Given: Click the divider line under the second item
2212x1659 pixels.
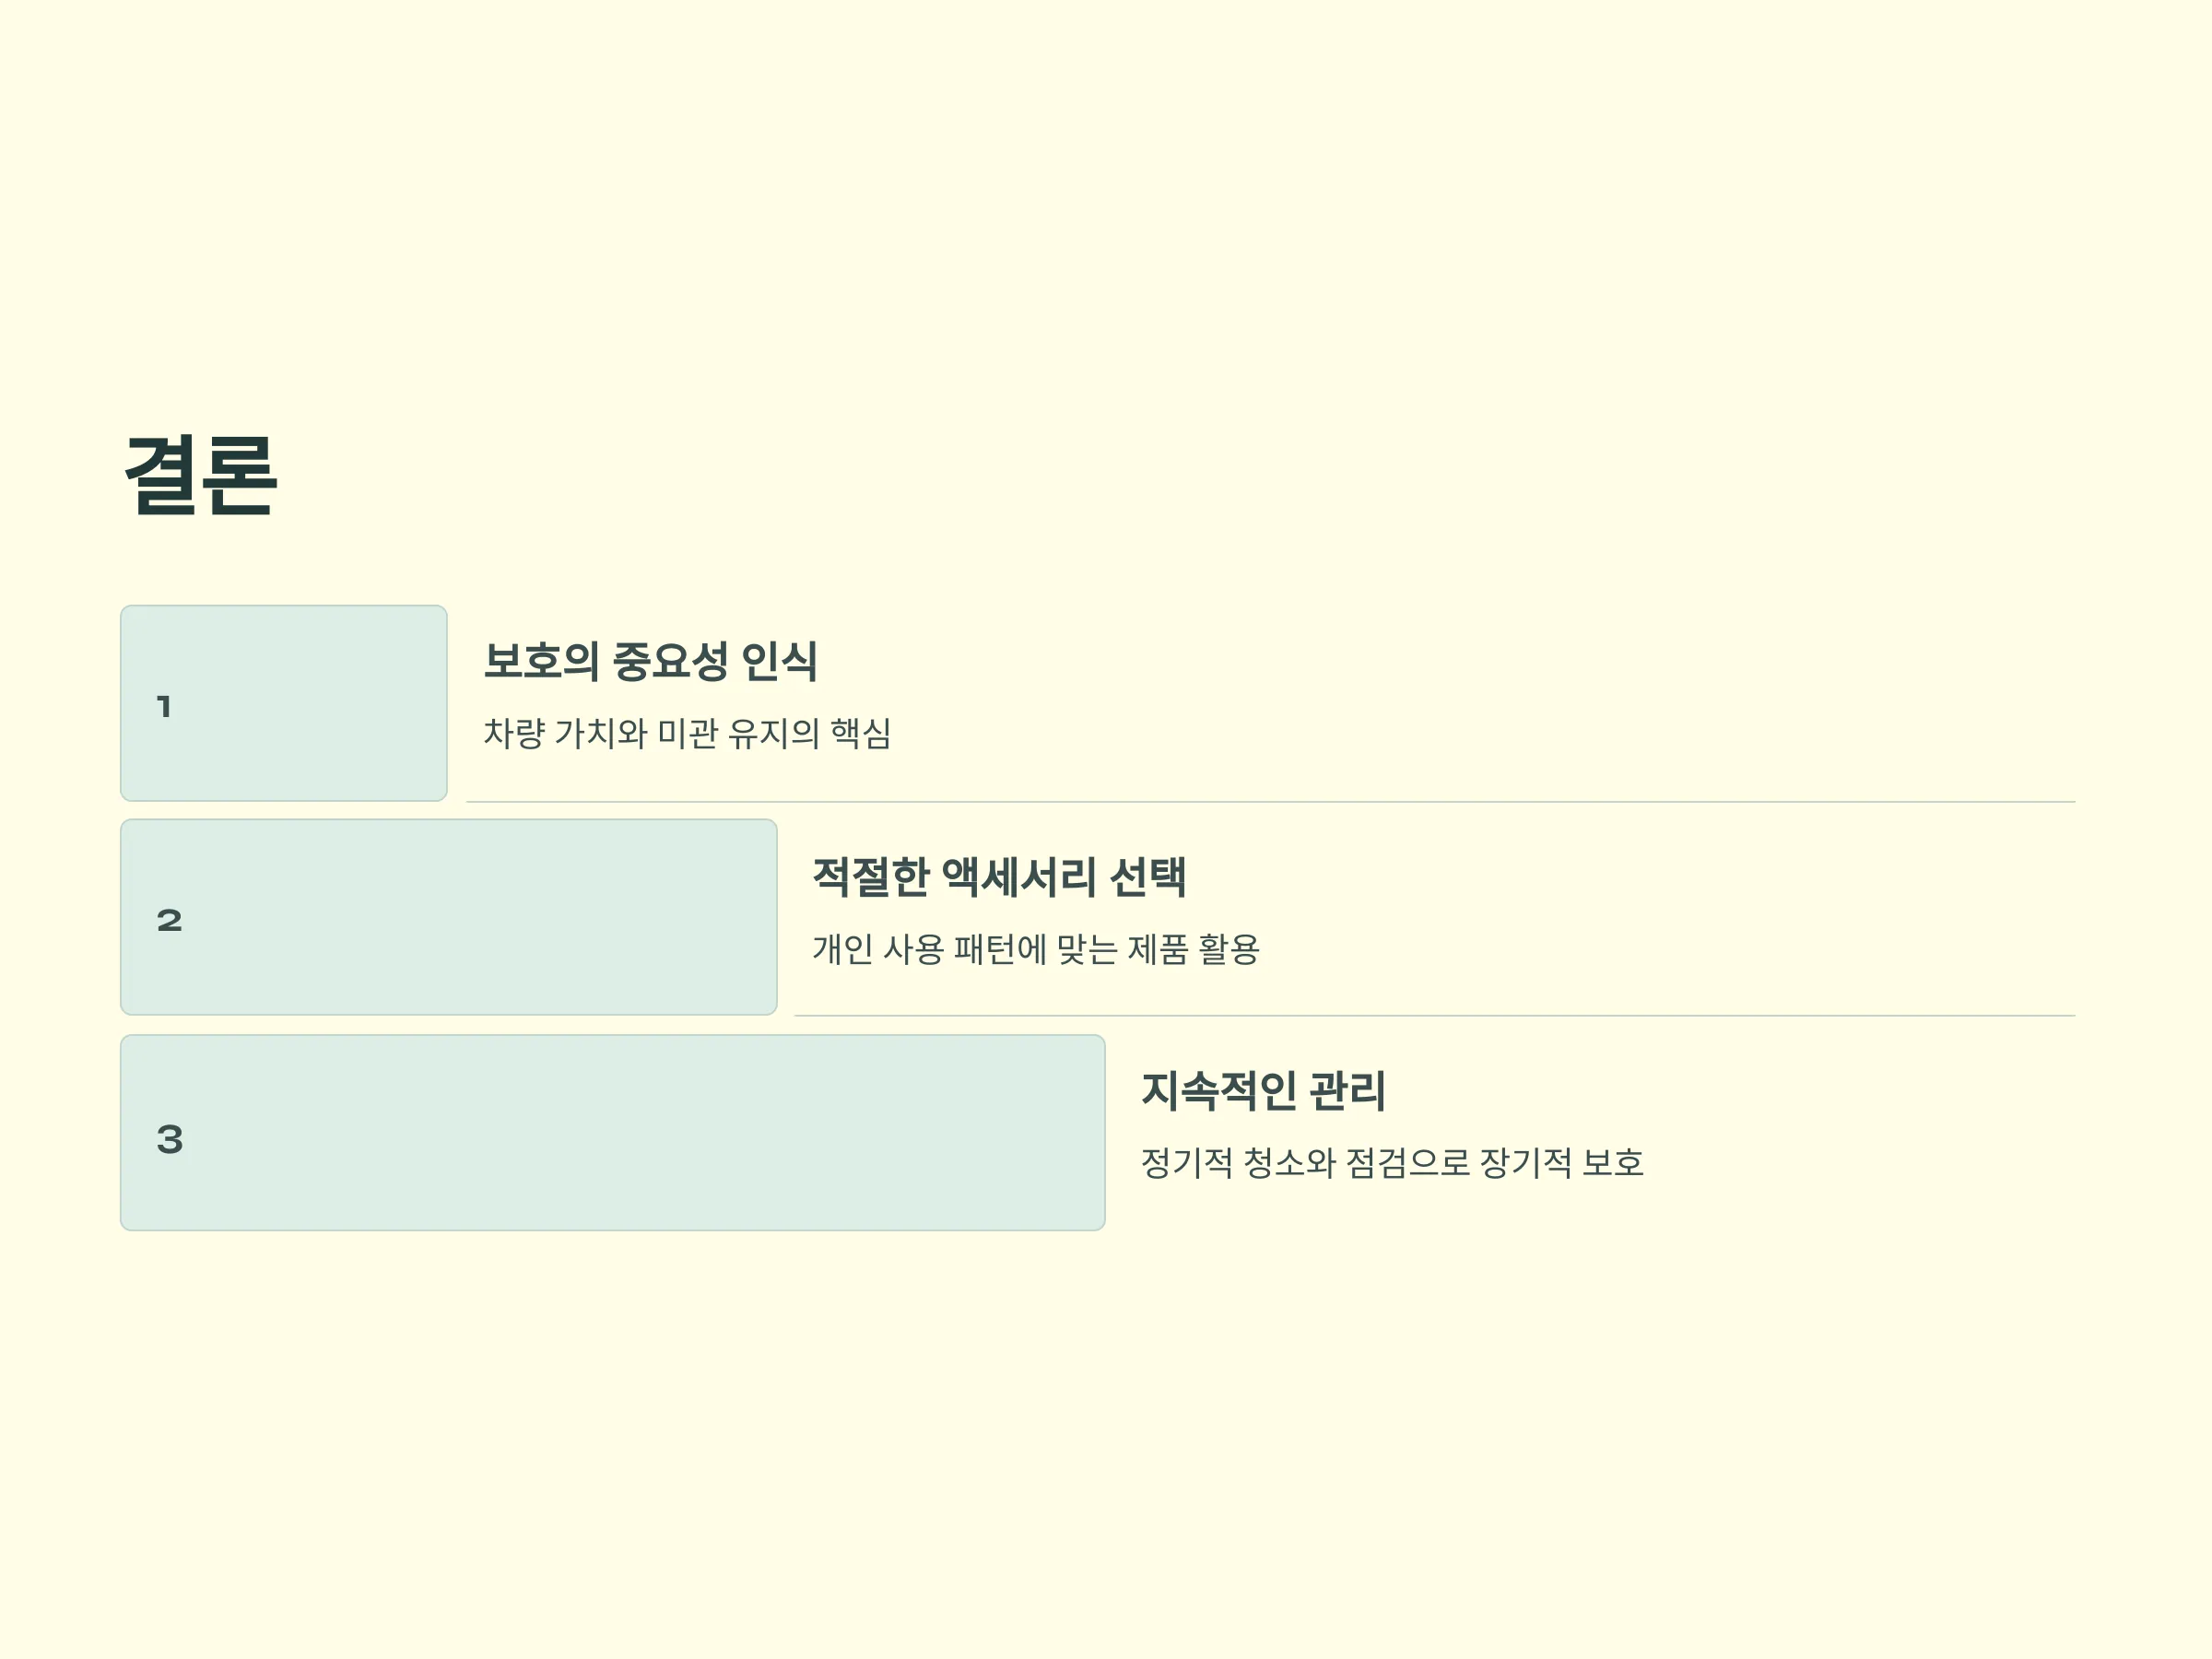Looking at the screenshot, I should [1435, 1016].
